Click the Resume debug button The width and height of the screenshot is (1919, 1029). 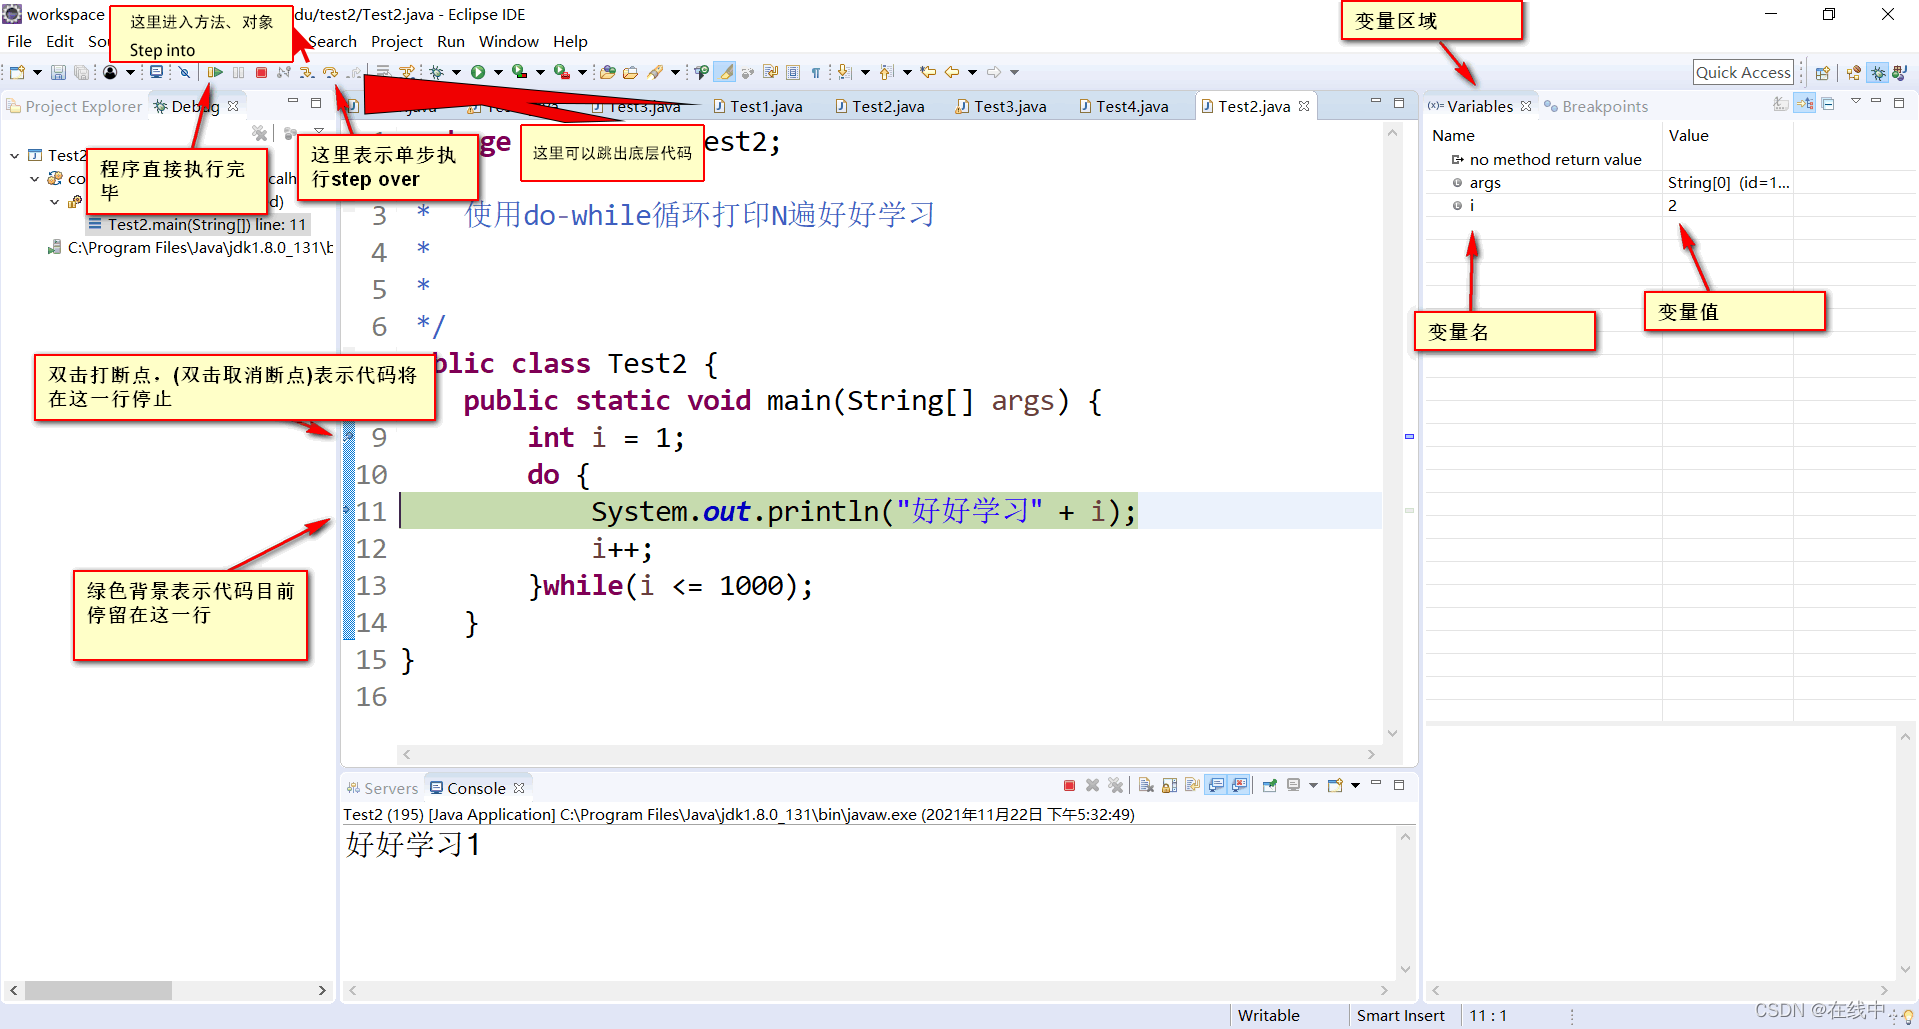215,72
